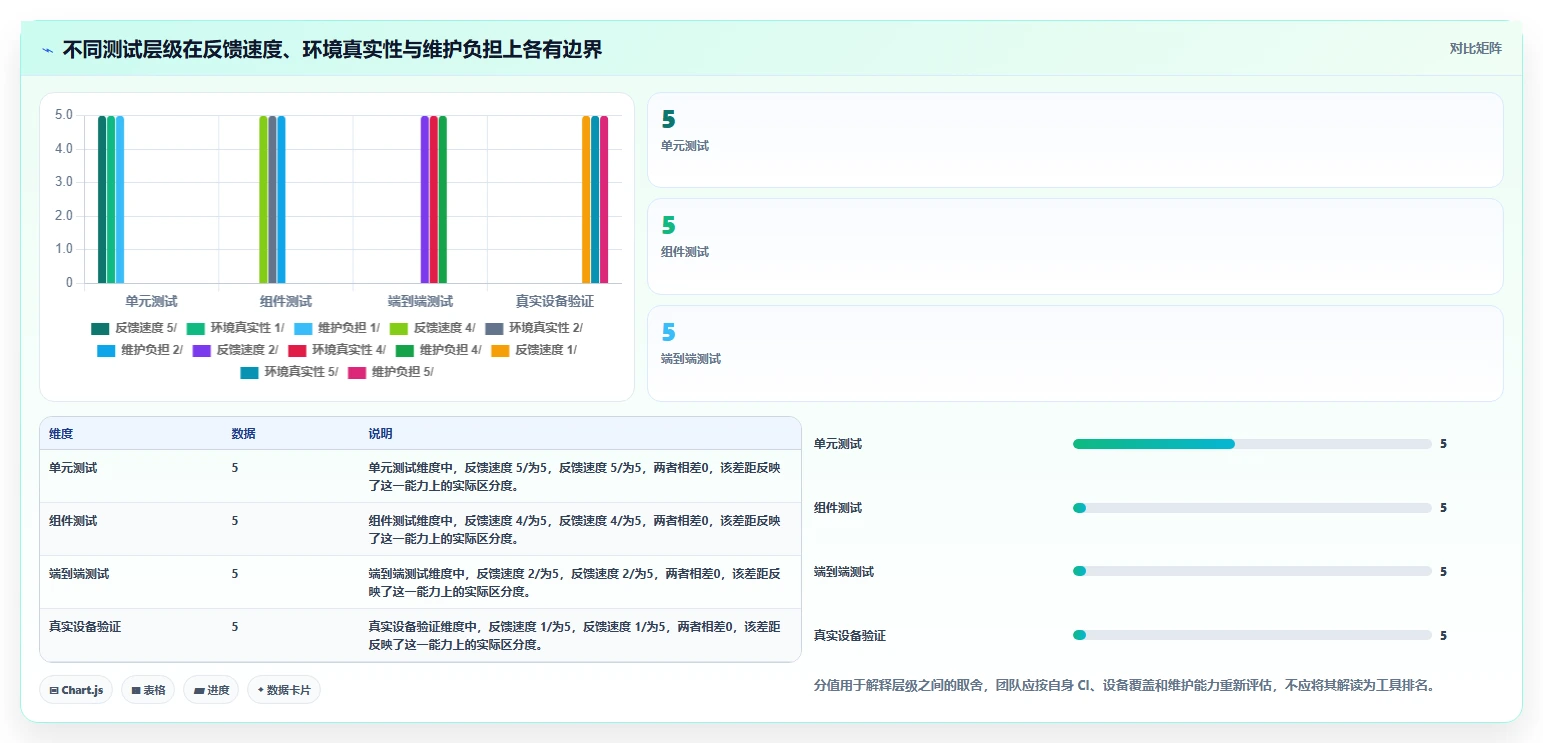
Task: Click the 真实设备验证 row description text
Action: pos(574,636)
